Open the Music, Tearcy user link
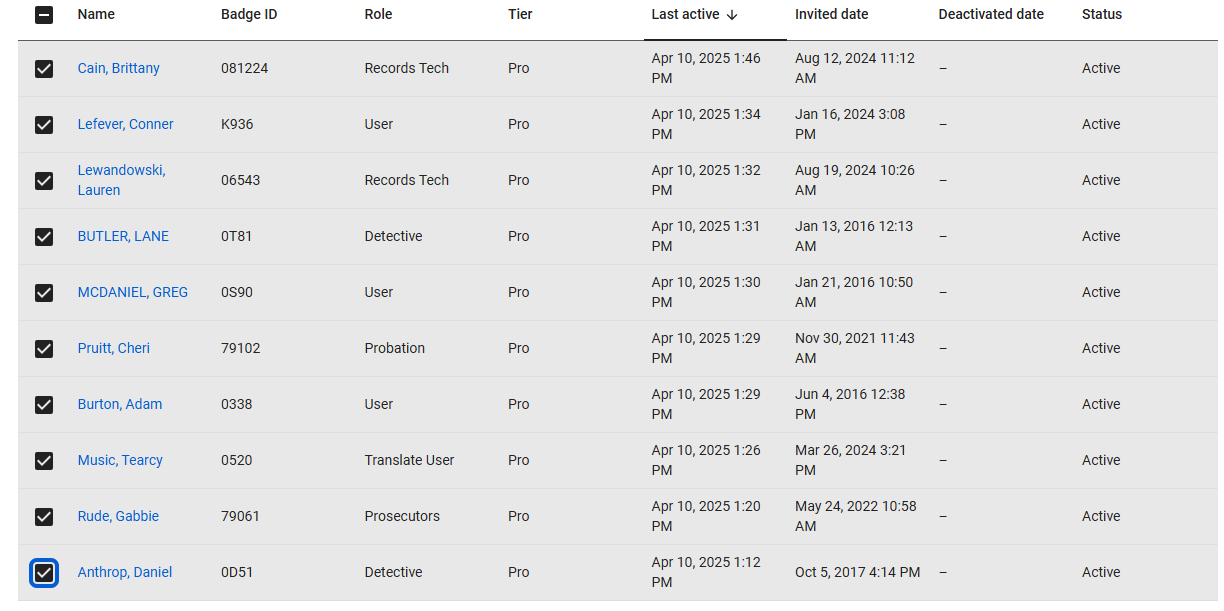Screen dimensions: 1224x611 click(120, 461)
